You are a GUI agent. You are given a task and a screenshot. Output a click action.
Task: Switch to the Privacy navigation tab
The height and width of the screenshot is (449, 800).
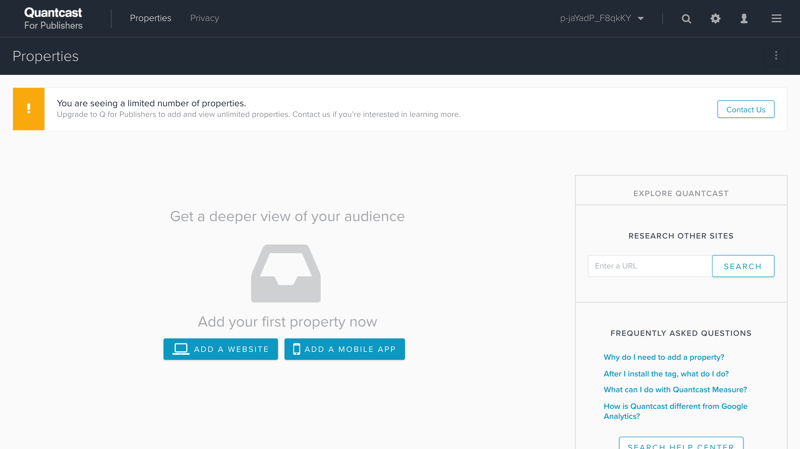pos(204,19)
